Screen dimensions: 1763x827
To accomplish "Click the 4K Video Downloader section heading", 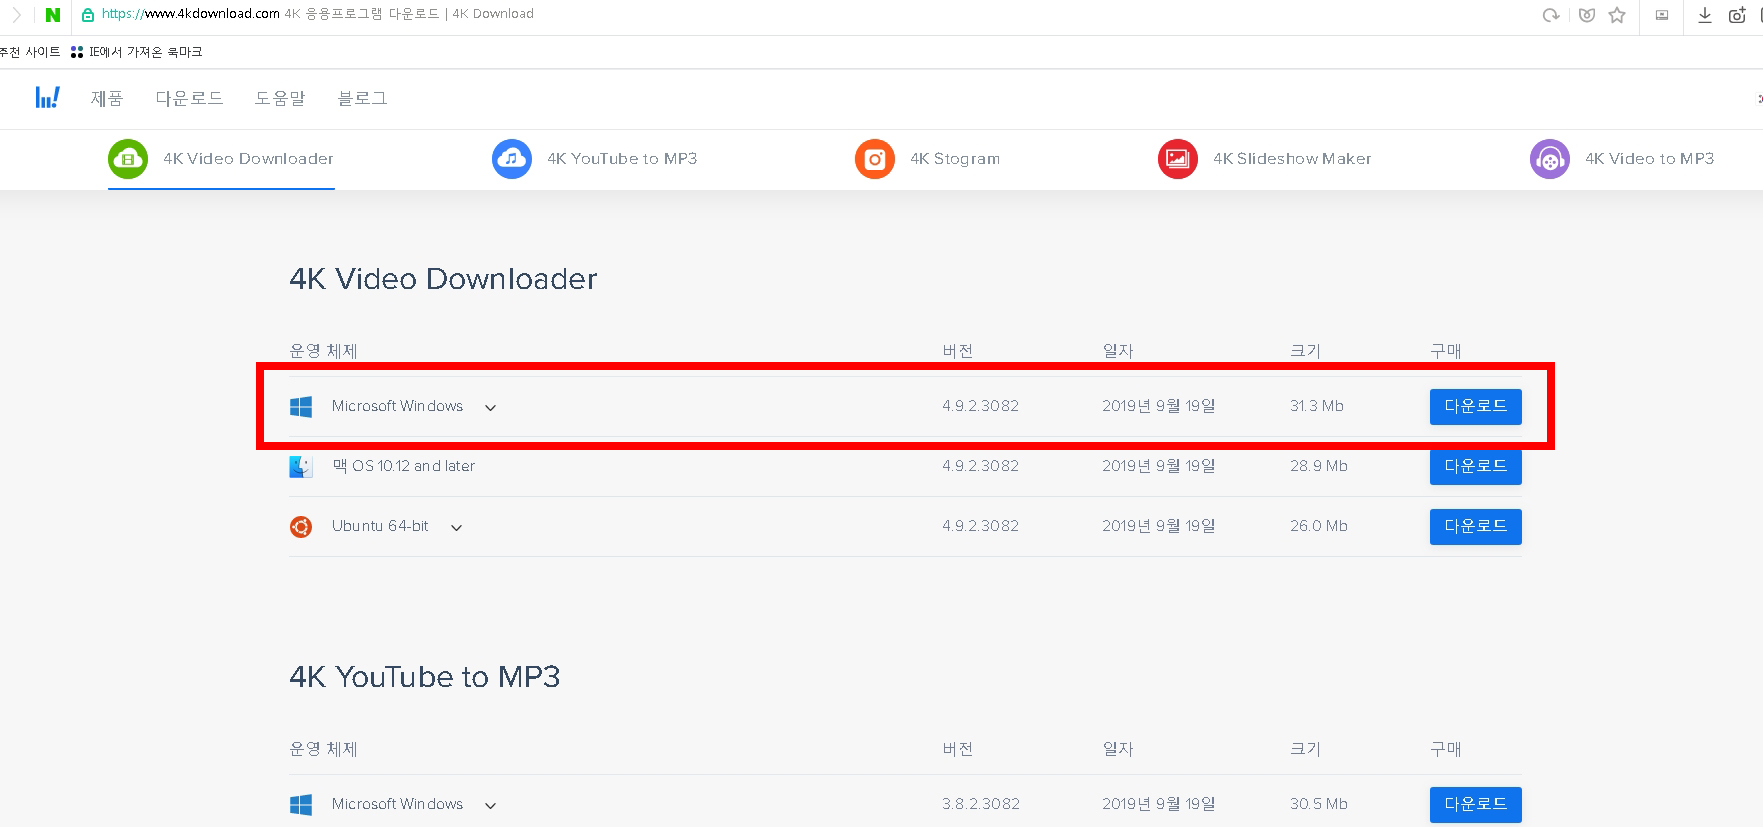I will coord(443,279).
